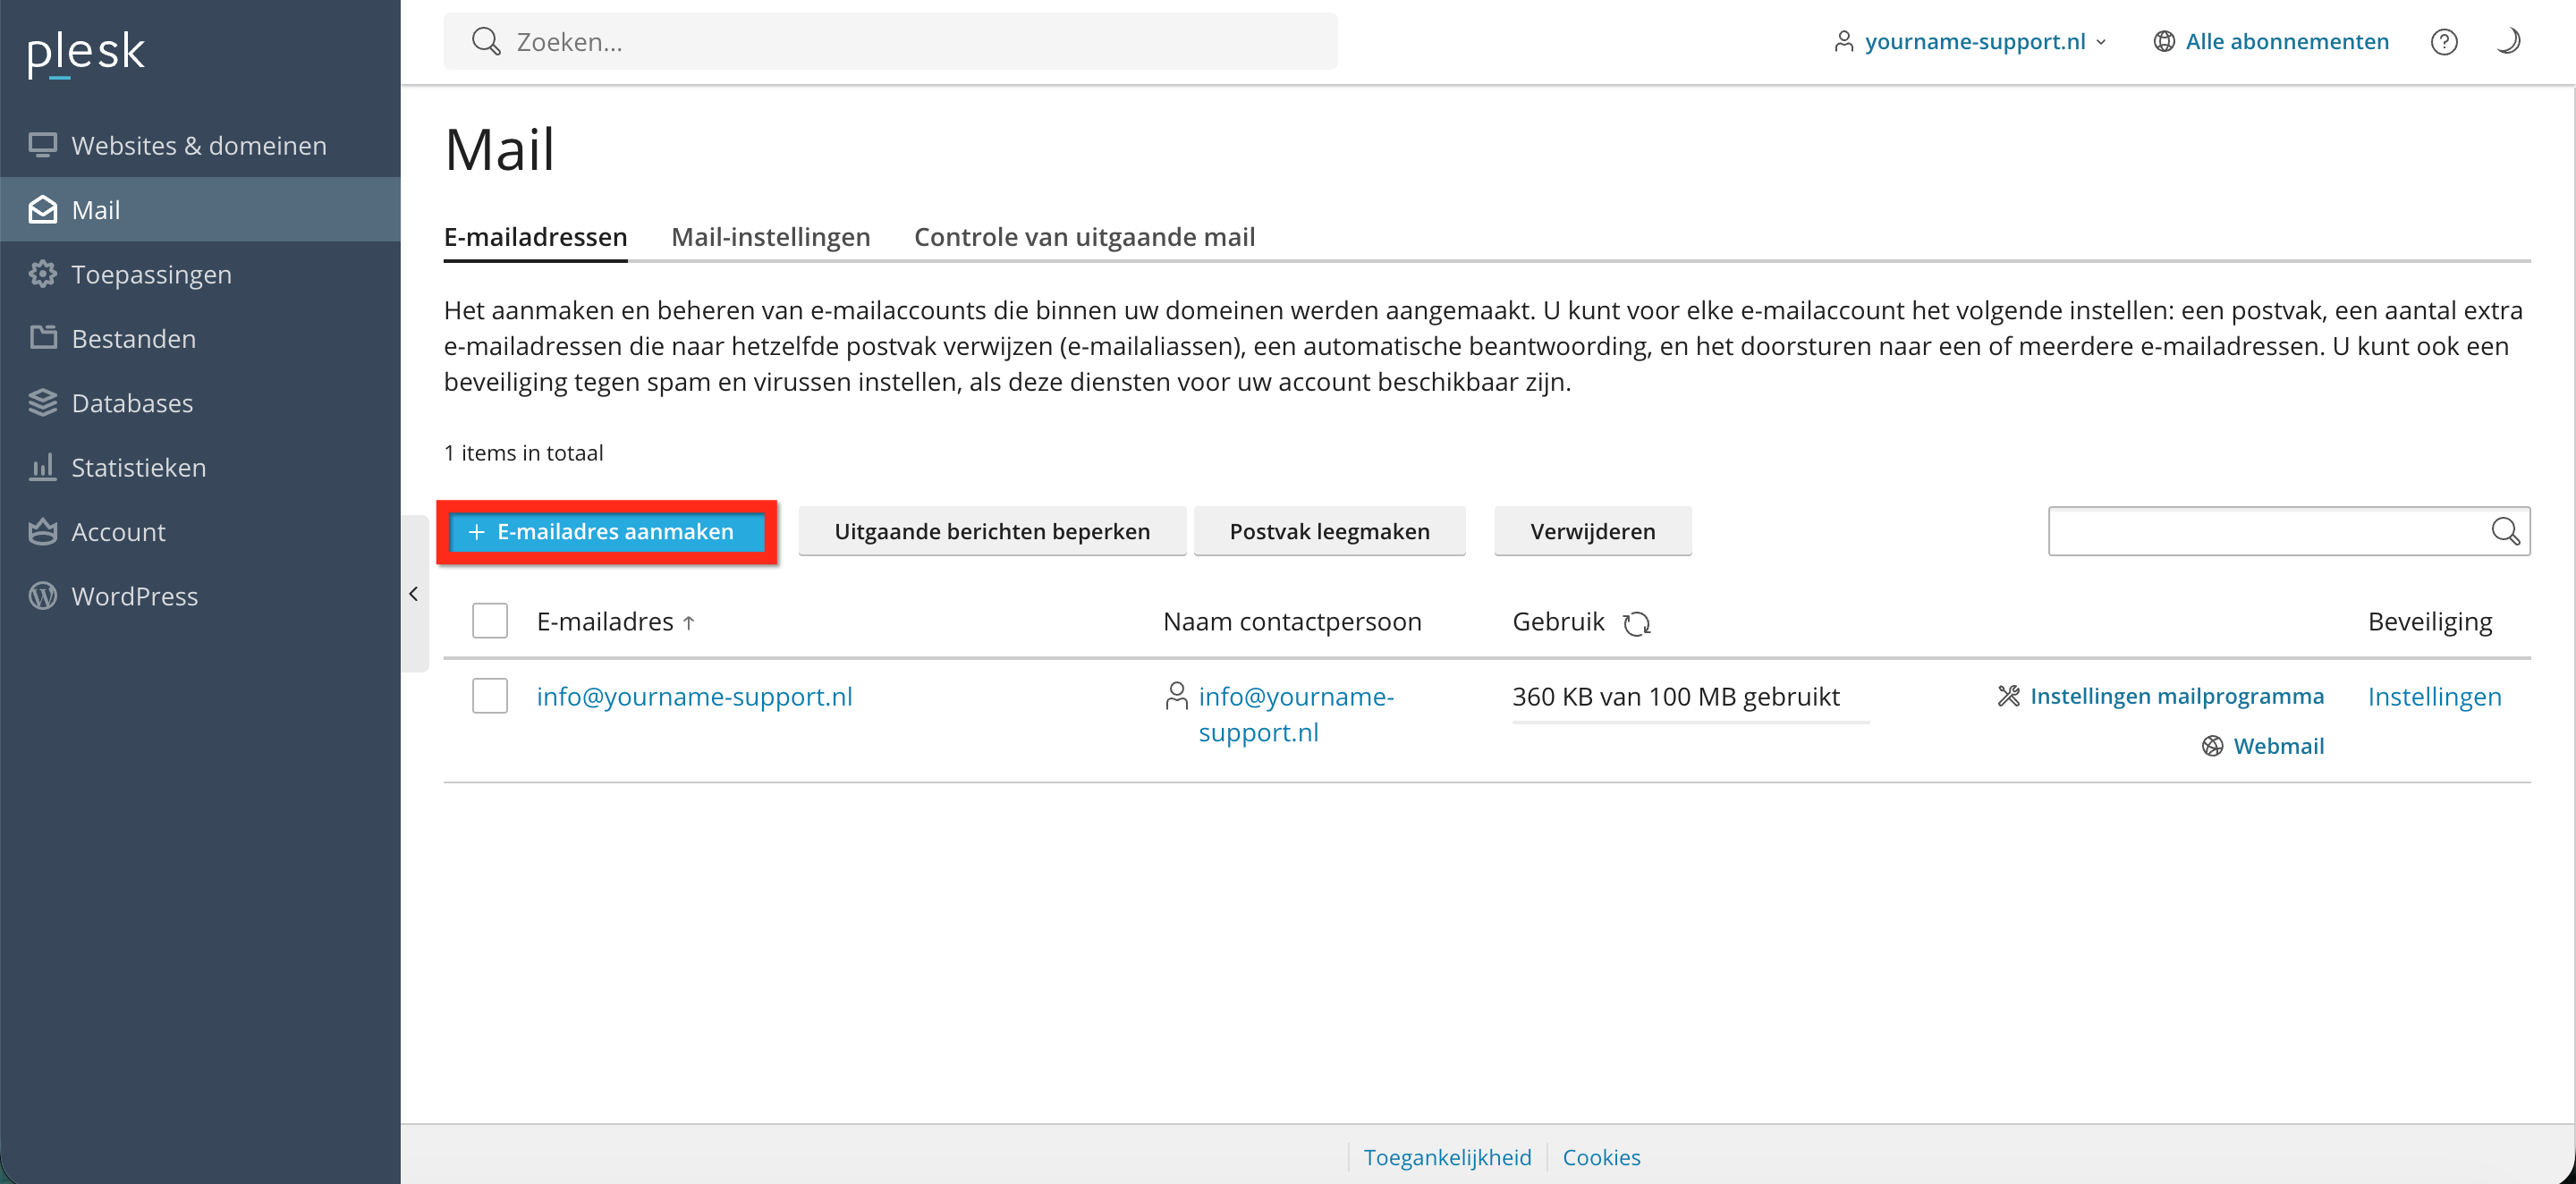Open Instellingen mailprogramma for info mailbox
Viewport: 2576px width, 1184px height.
tap(2176, 696)
